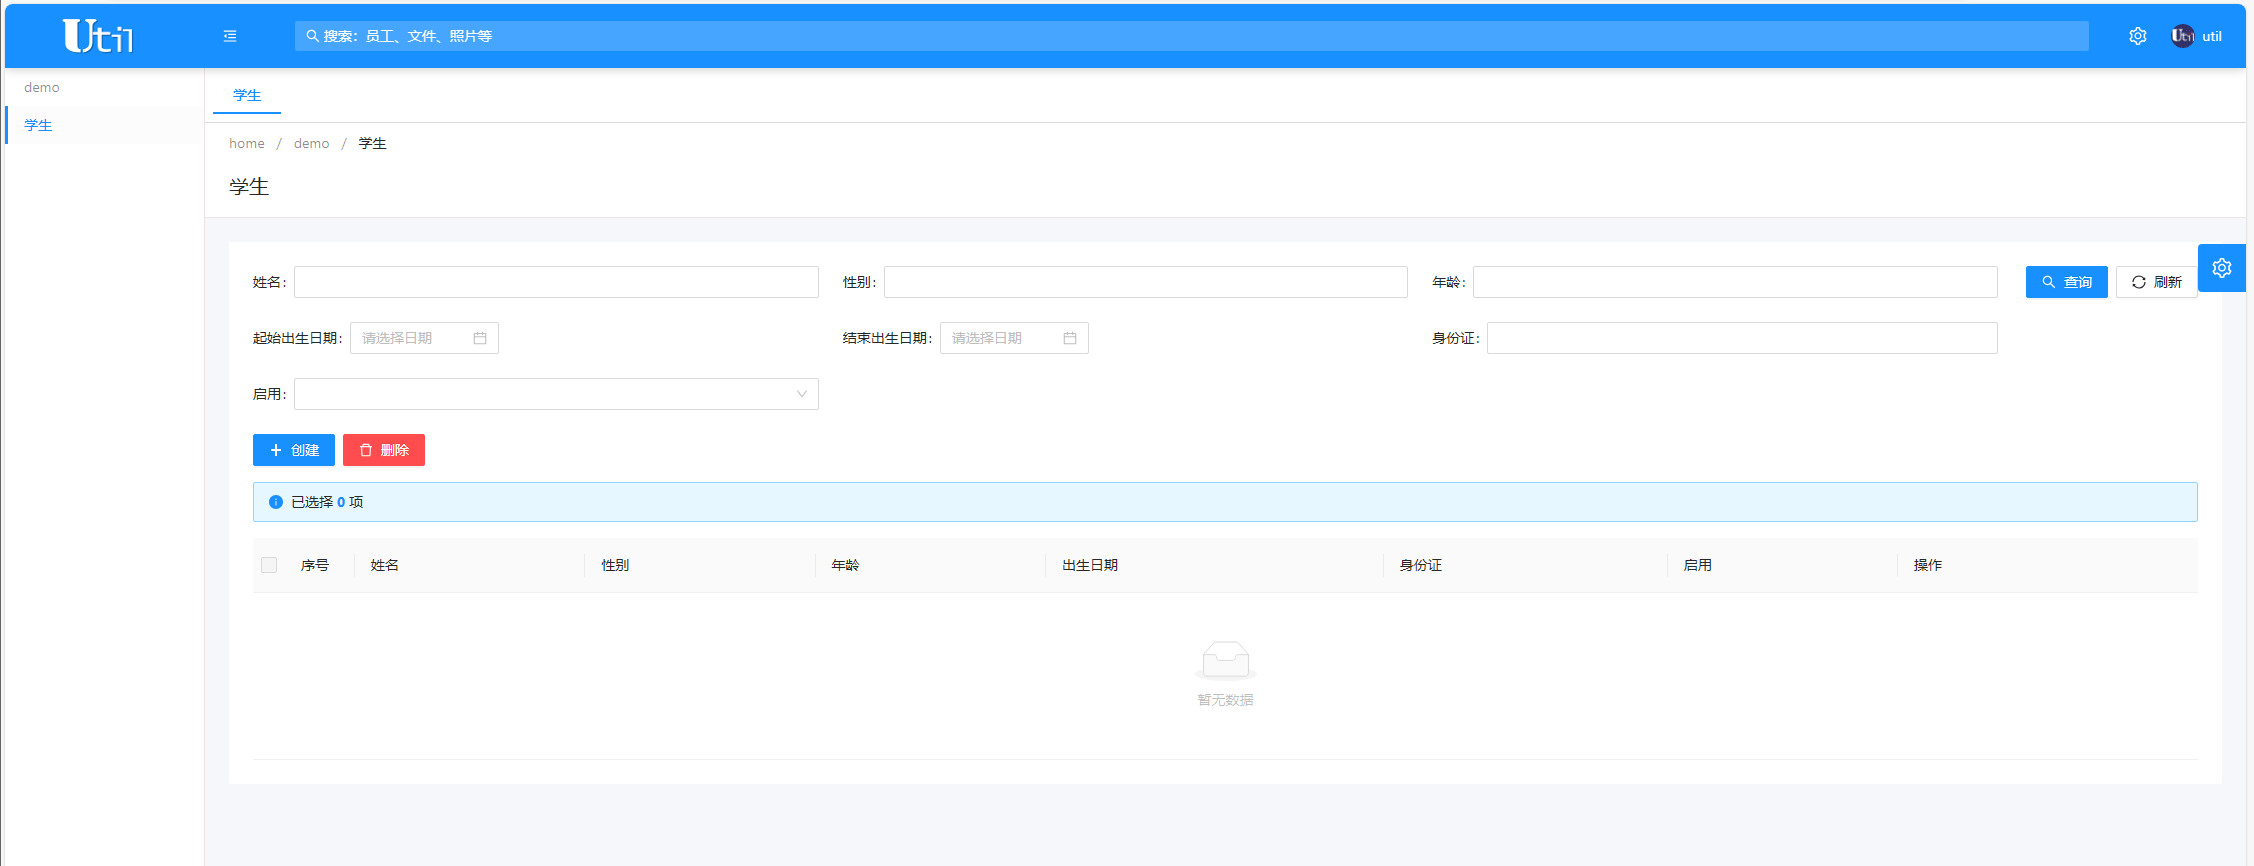Click the 出生日期 column header
2254x866 pixels.
point(1090,565)
